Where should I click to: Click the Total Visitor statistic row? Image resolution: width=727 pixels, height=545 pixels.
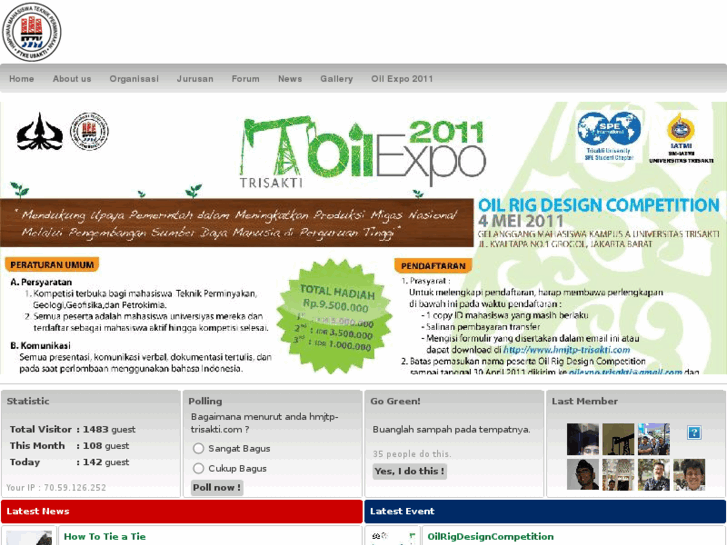73,430
